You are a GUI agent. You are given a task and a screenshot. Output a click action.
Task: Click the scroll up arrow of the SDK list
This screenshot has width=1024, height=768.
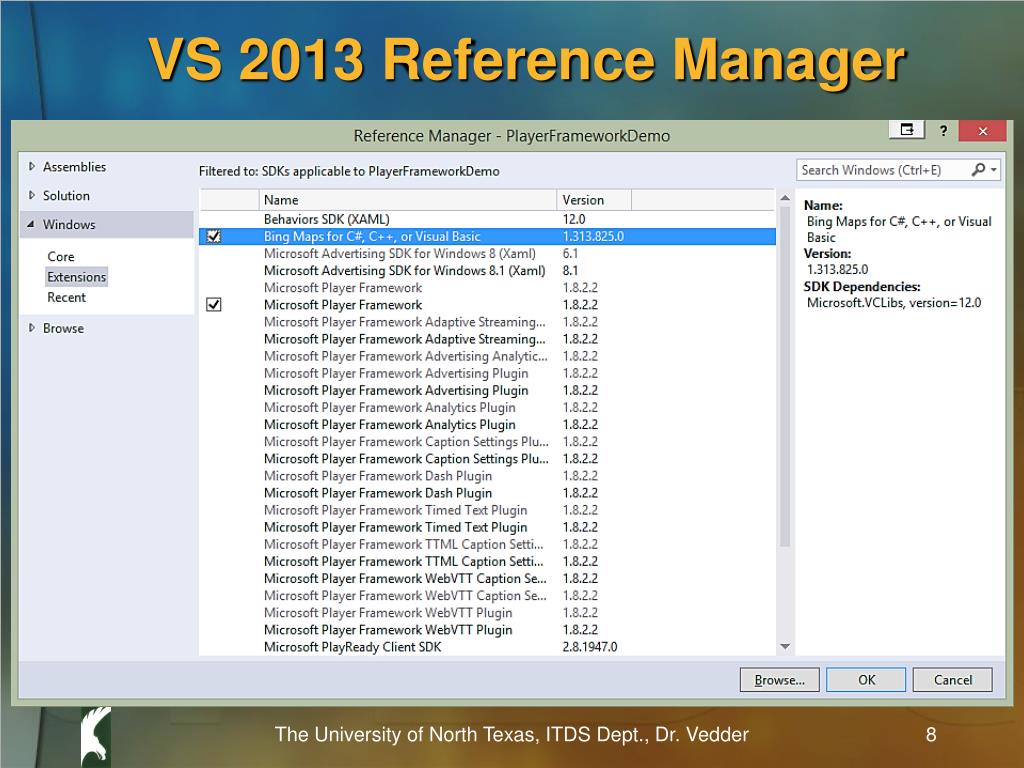[x=785, y=197]
